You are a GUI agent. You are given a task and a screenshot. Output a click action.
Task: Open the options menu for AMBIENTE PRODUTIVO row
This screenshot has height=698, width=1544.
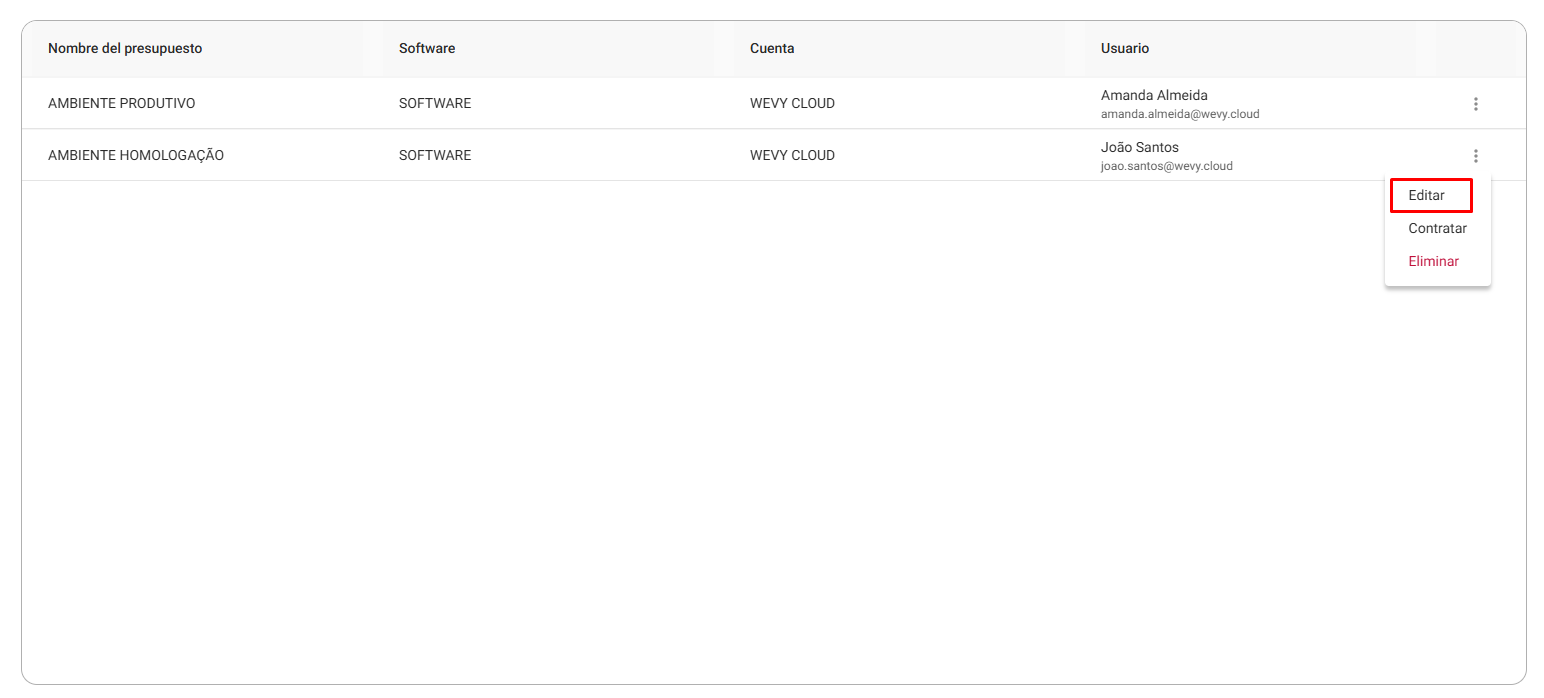coord(1475,104)
